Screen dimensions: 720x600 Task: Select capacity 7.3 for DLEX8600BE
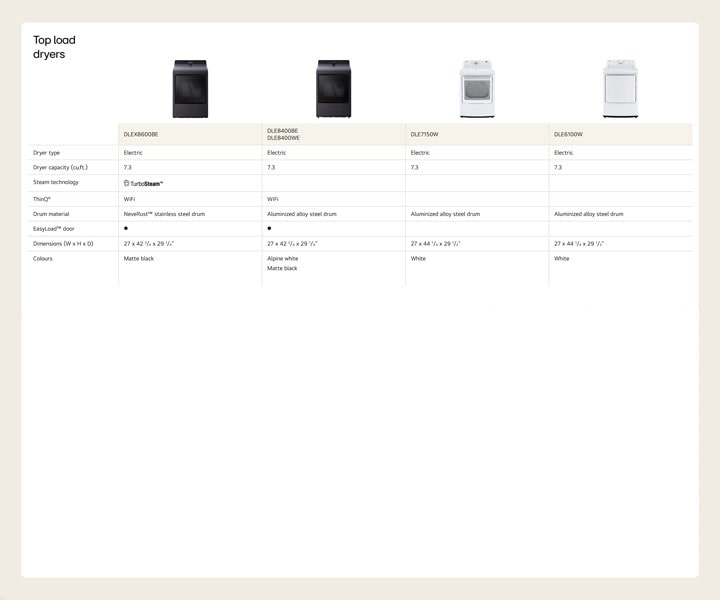(x=128, y=168)
